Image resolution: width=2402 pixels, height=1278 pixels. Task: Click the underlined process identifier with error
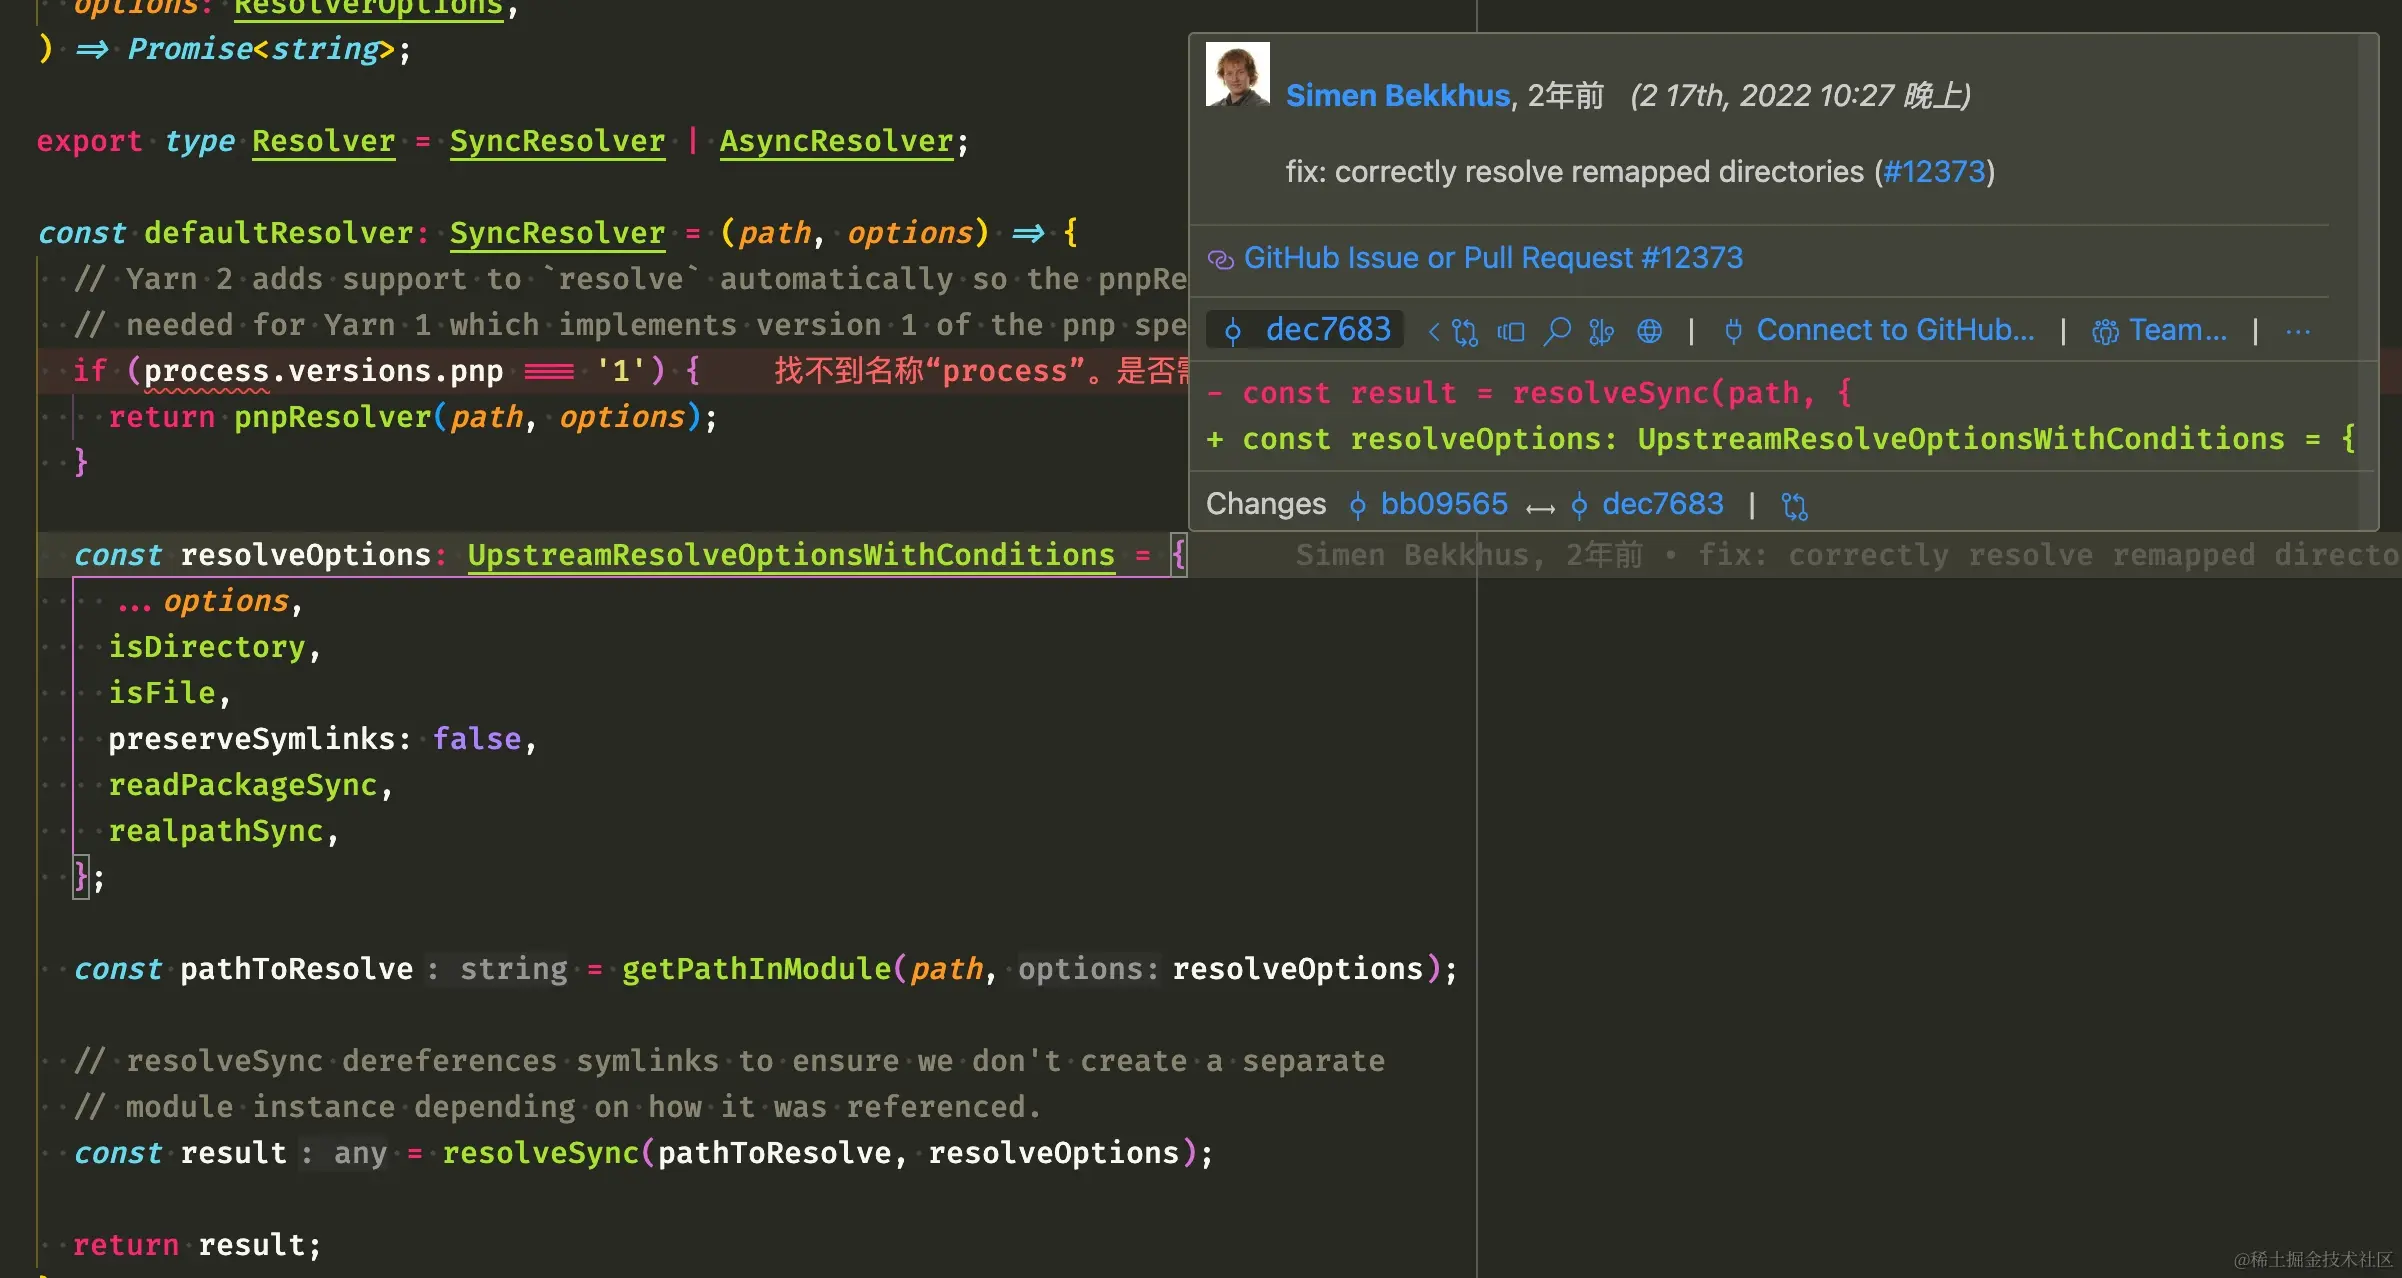[206, 371]
